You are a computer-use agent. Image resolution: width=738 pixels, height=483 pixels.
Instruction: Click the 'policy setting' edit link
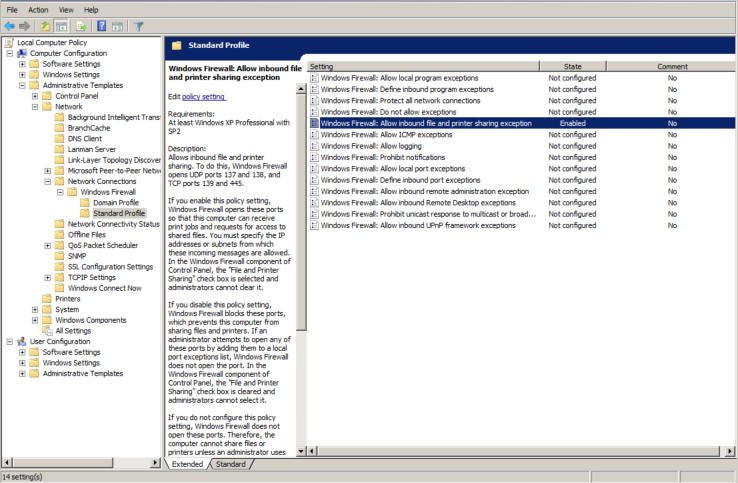[x=203, y=96]
